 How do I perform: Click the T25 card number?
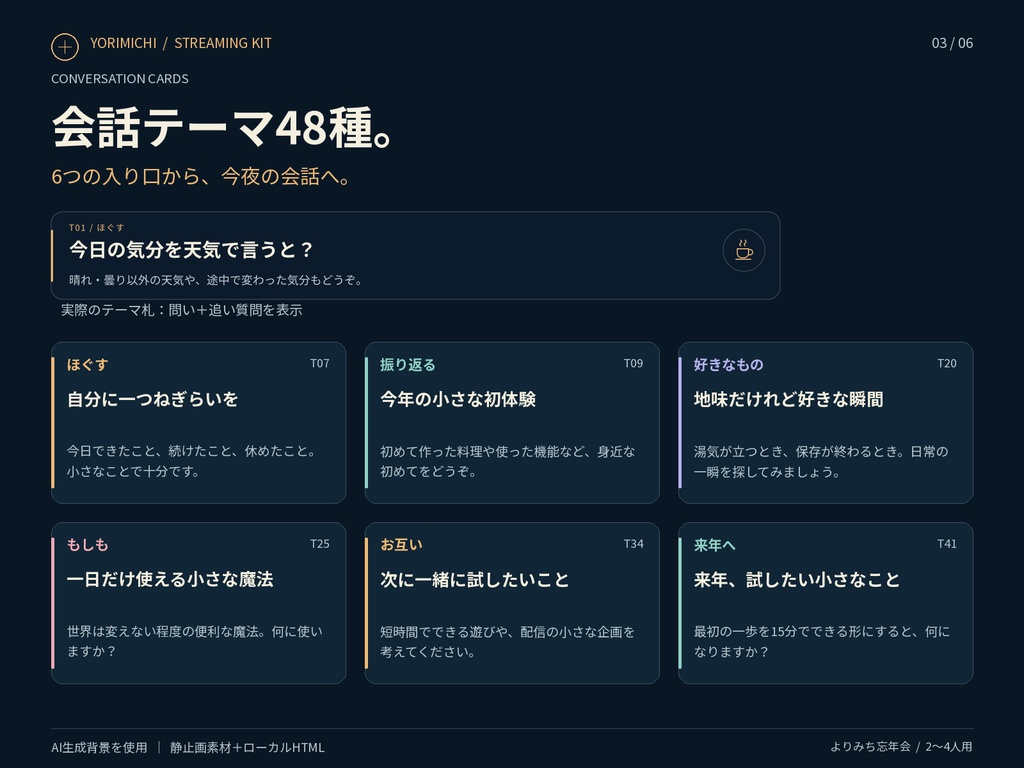[320, 543]
